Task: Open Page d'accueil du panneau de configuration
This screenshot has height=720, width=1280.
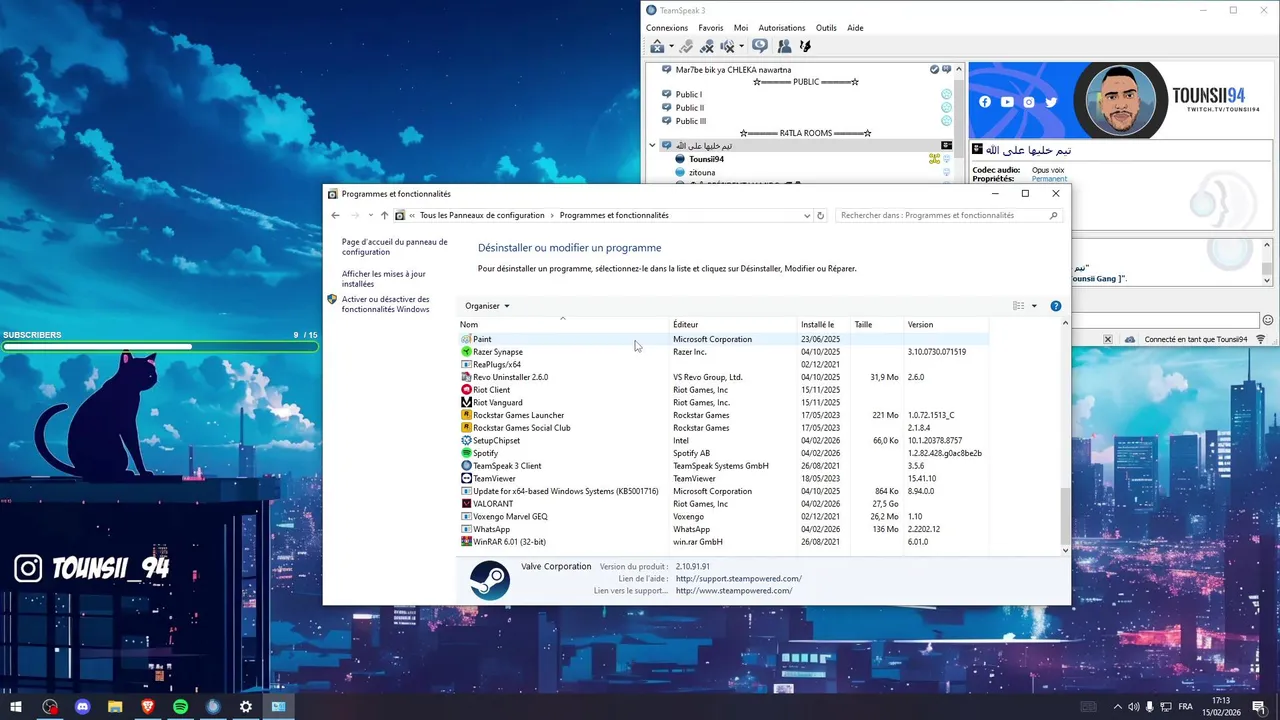Action: [395, 247]
